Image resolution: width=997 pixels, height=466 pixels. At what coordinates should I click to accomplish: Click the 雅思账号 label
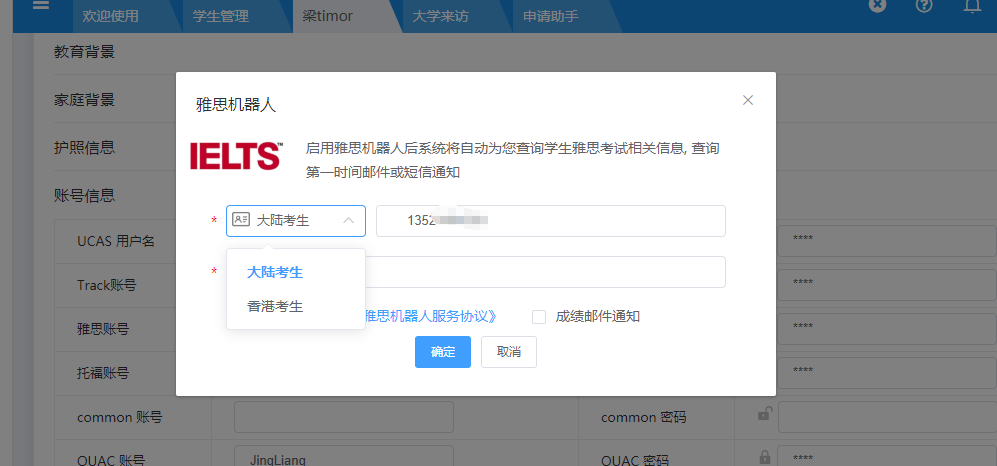pos(103,329)
